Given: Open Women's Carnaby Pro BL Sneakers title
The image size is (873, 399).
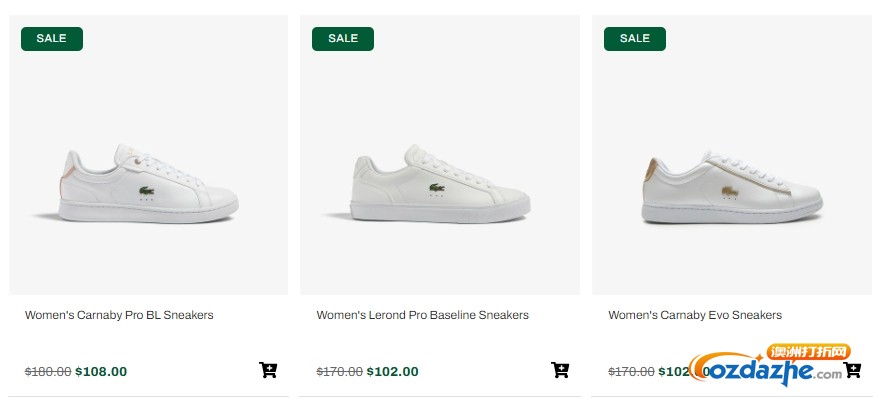Looking at the screenshot, I should 119,315.
